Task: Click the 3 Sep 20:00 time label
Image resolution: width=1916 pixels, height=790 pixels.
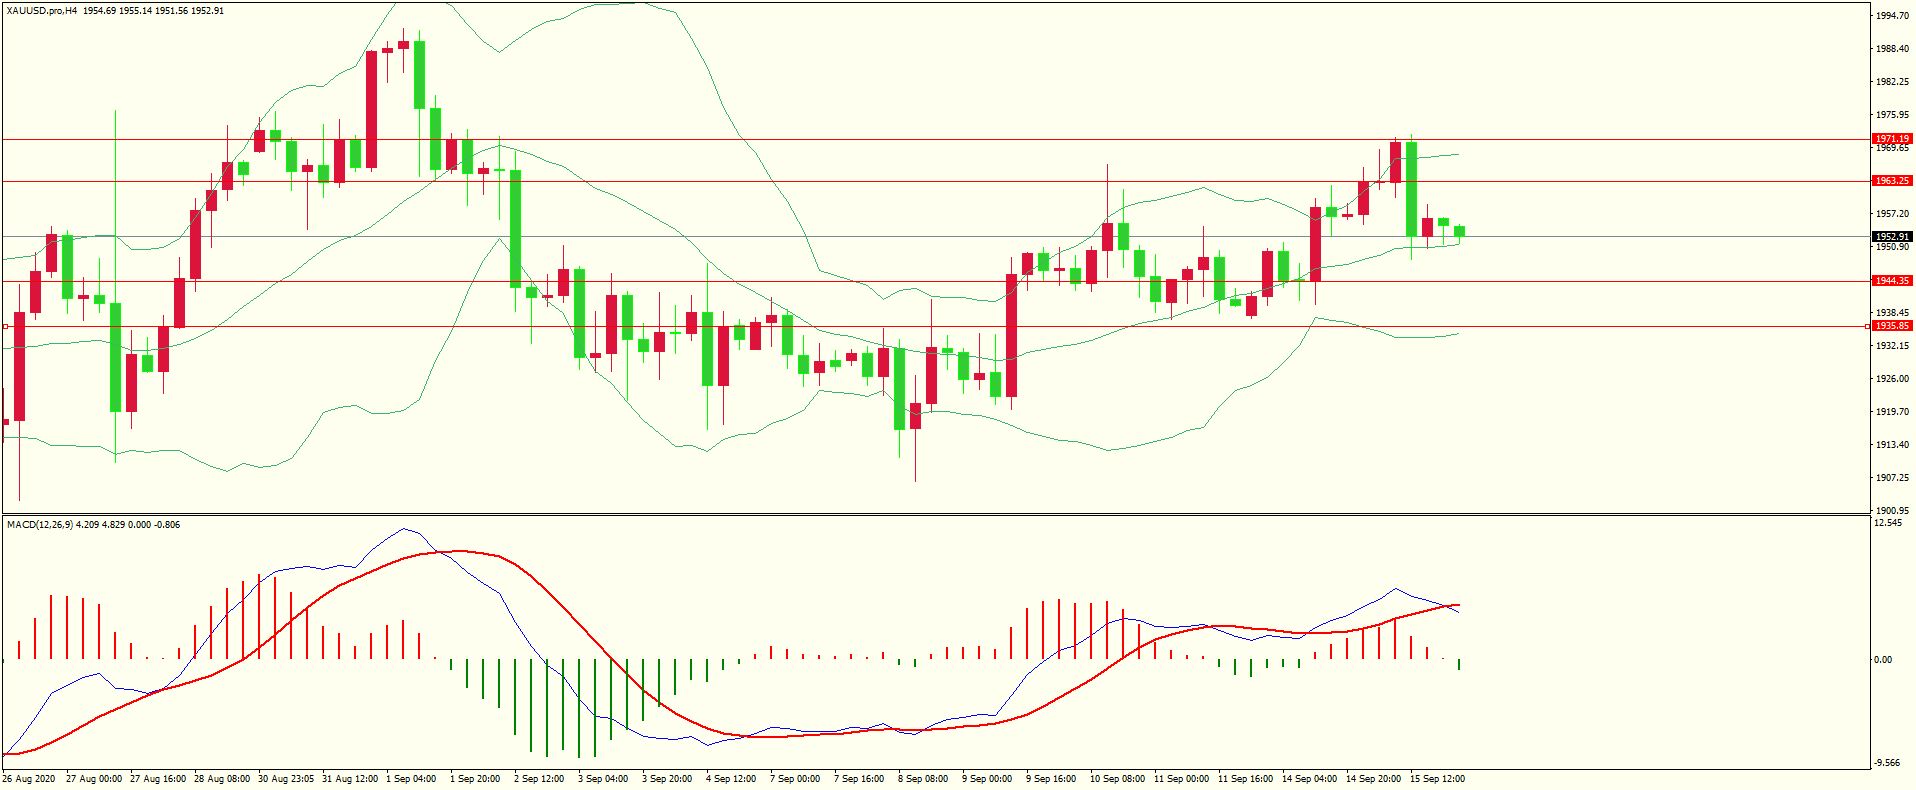Action: point(667,779)
